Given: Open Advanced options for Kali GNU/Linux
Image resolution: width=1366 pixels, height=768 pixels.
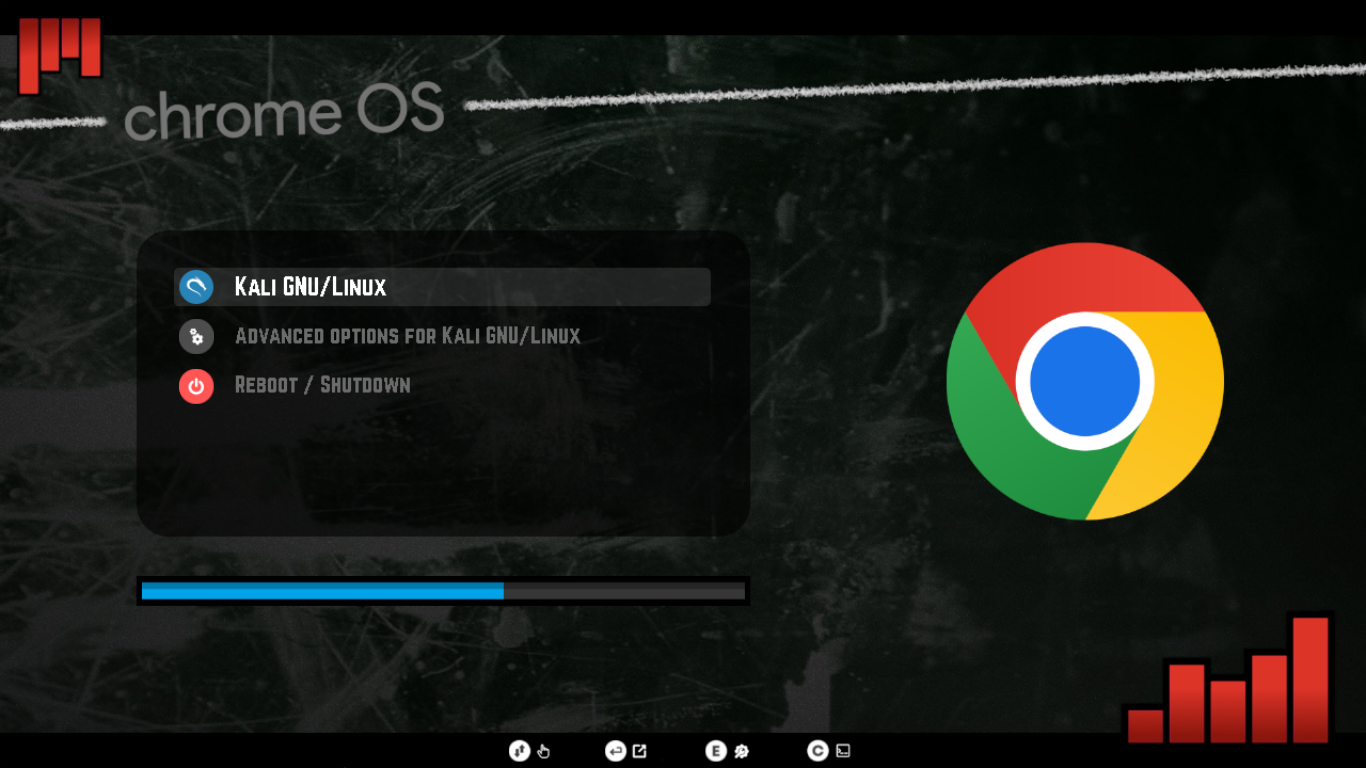Looking at the screenshot, I should [x=407, y=336].
